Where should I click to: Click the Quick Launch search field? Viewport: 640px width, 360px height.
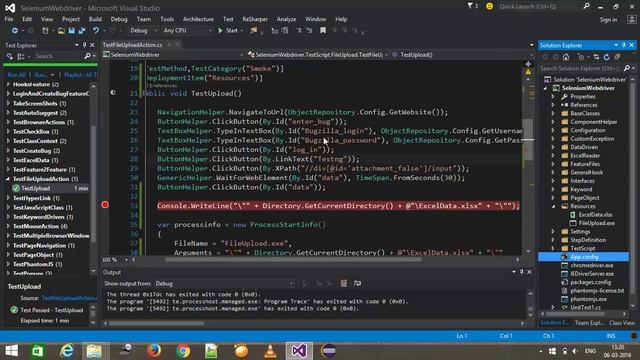[x=540, y=7]
